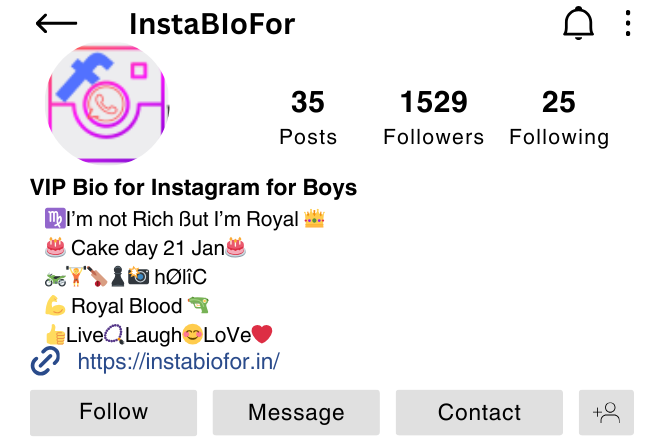670x446 pixels.
Task: Click the Virgo zodiac emoji in bio
Action: point(55,218)
